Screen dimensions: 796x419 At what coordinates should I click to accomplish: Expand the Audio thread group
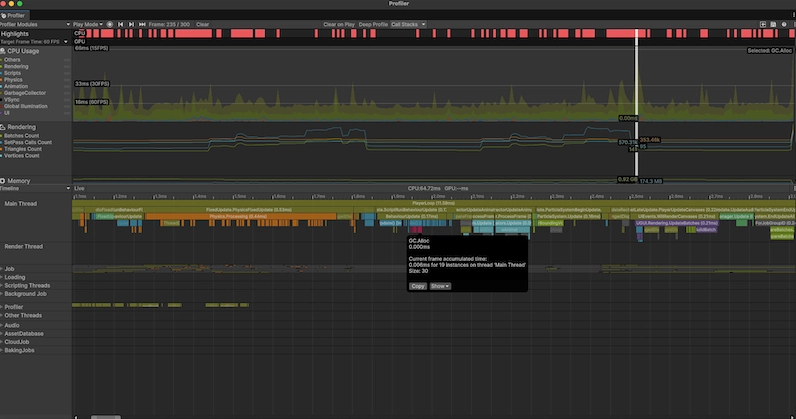click(2, 325)
